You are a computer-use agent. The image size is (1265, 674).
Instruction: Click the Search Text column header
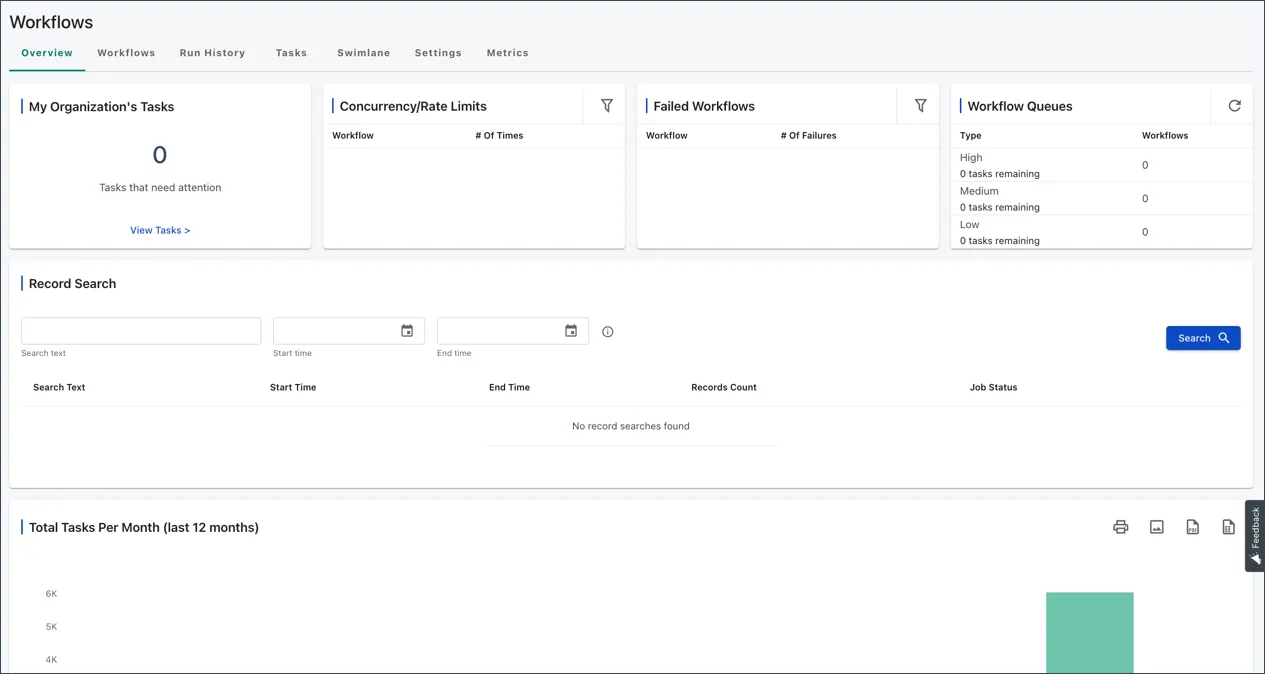59,387
